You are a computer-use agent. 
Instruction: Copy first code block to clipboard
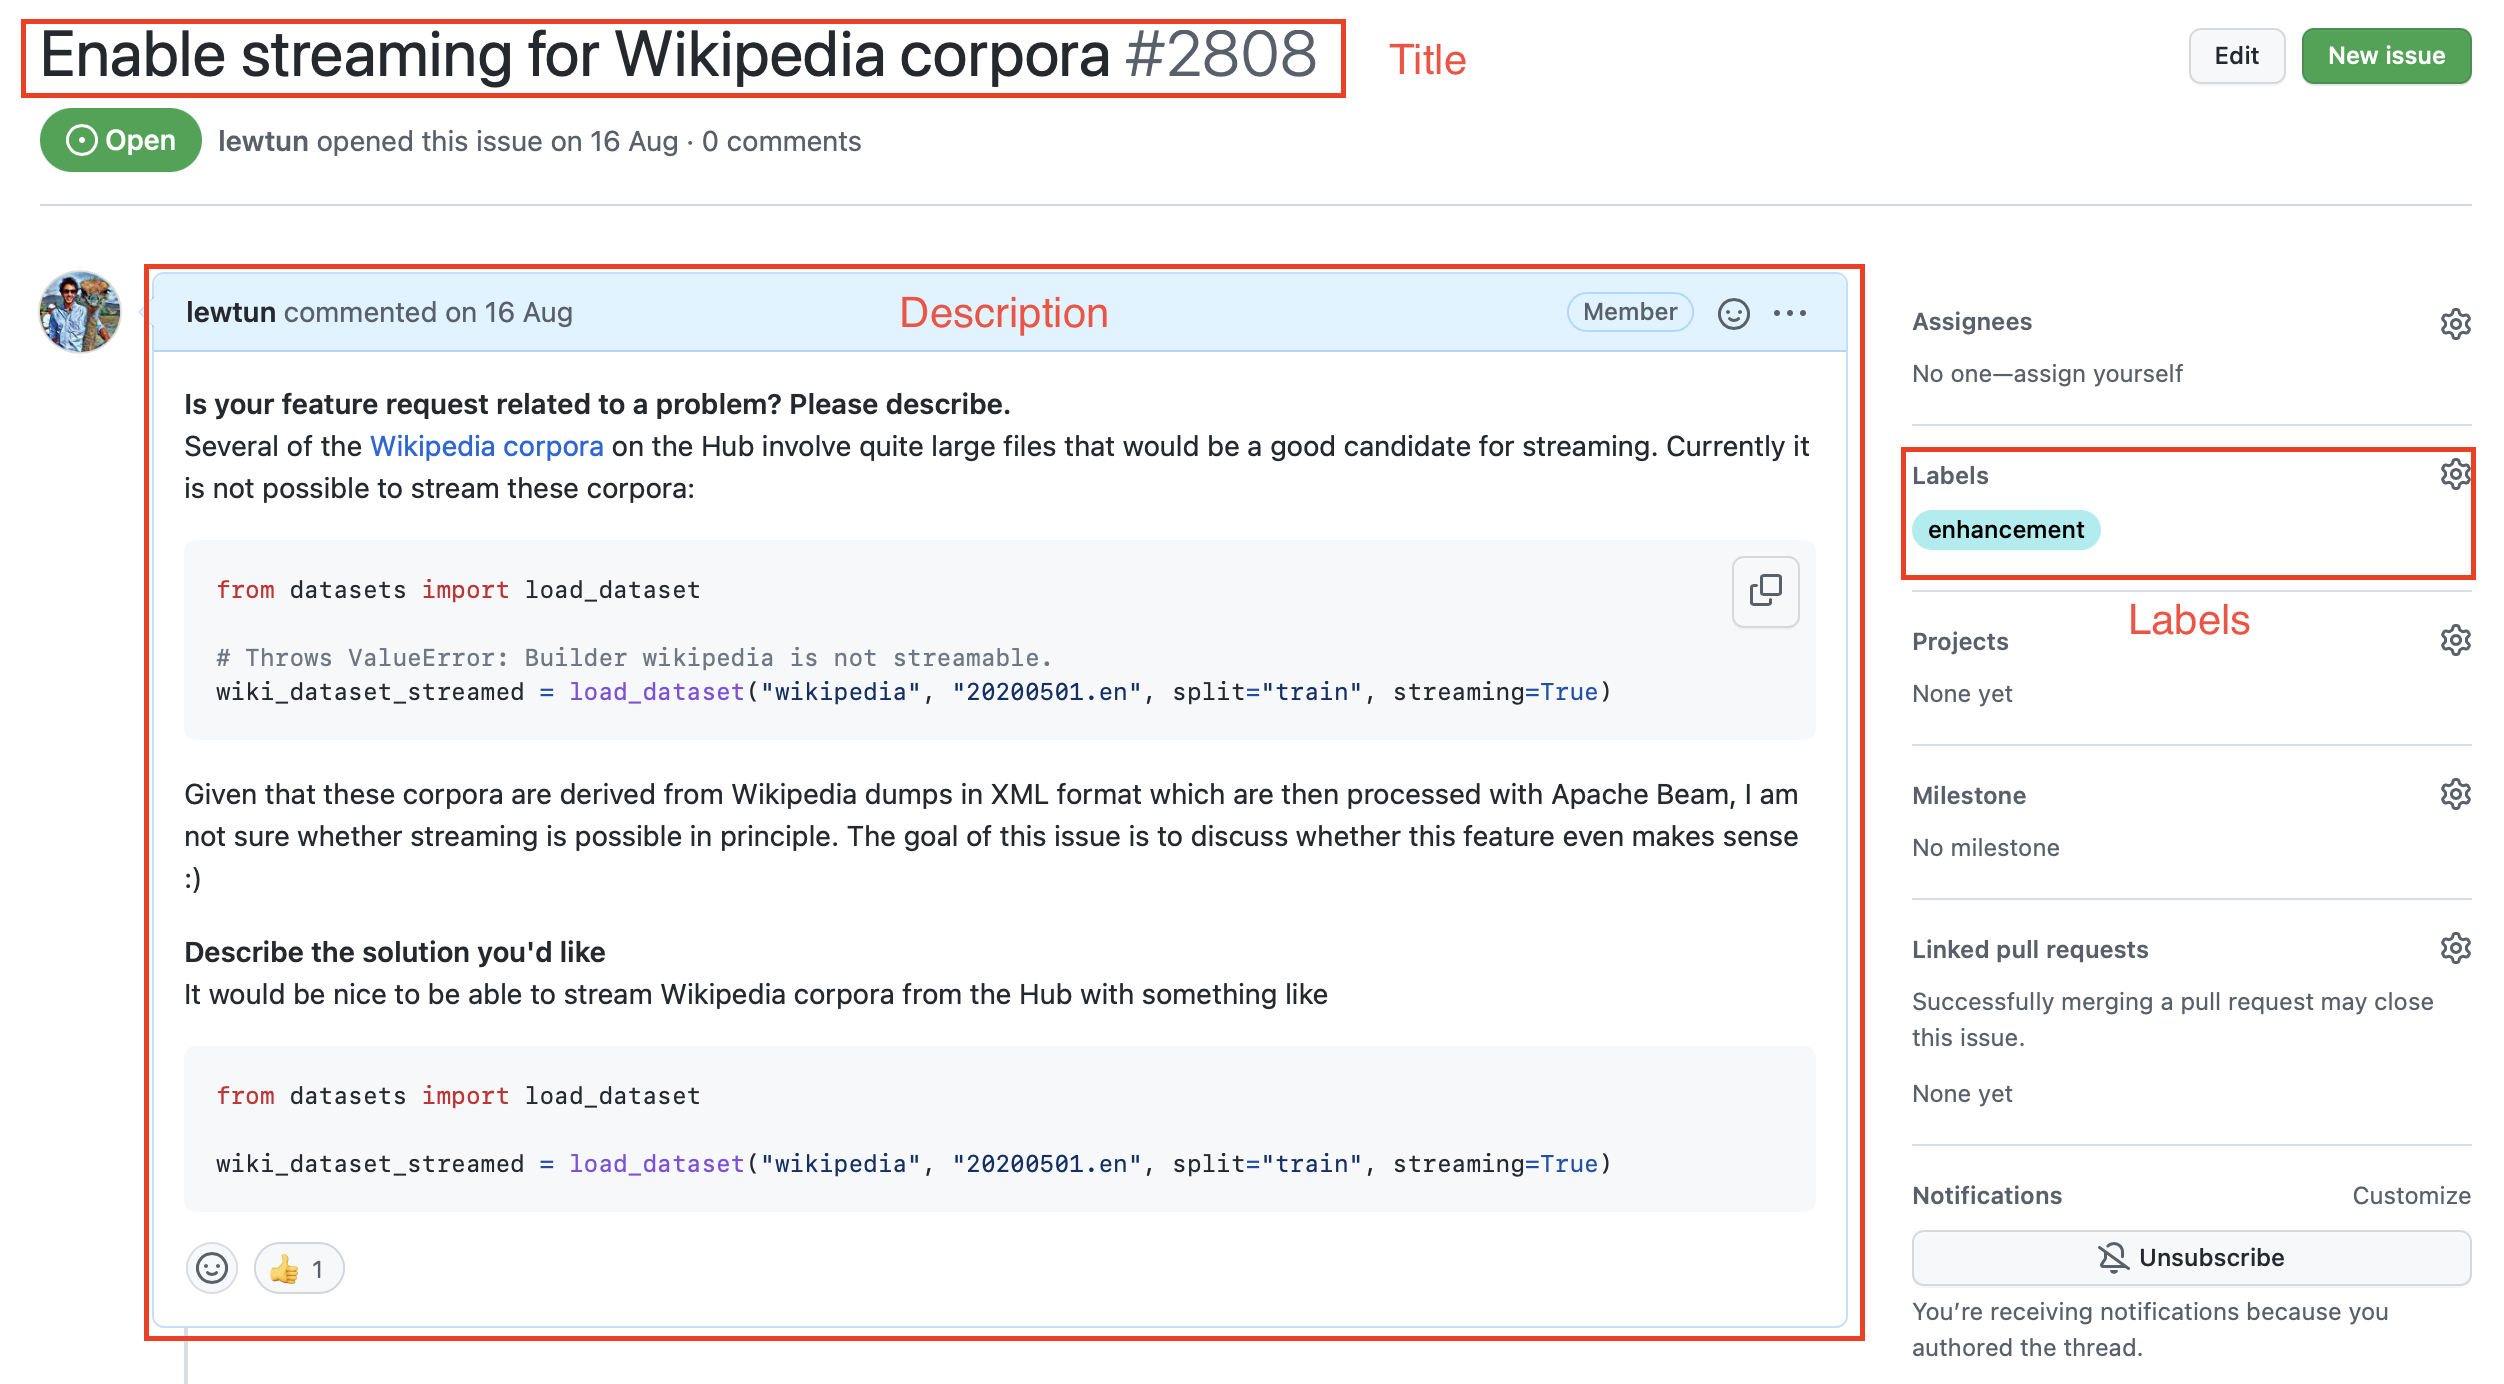(x=1765, y=591)
